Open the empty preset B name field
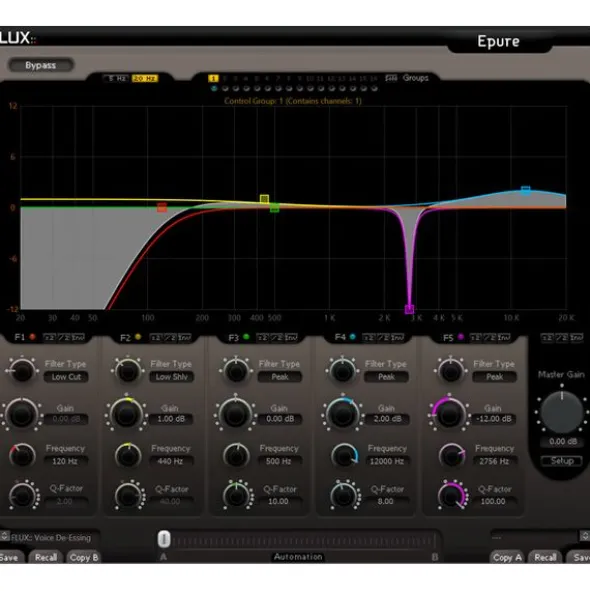The width and height of the screenshot is (590, 591). 535,537
